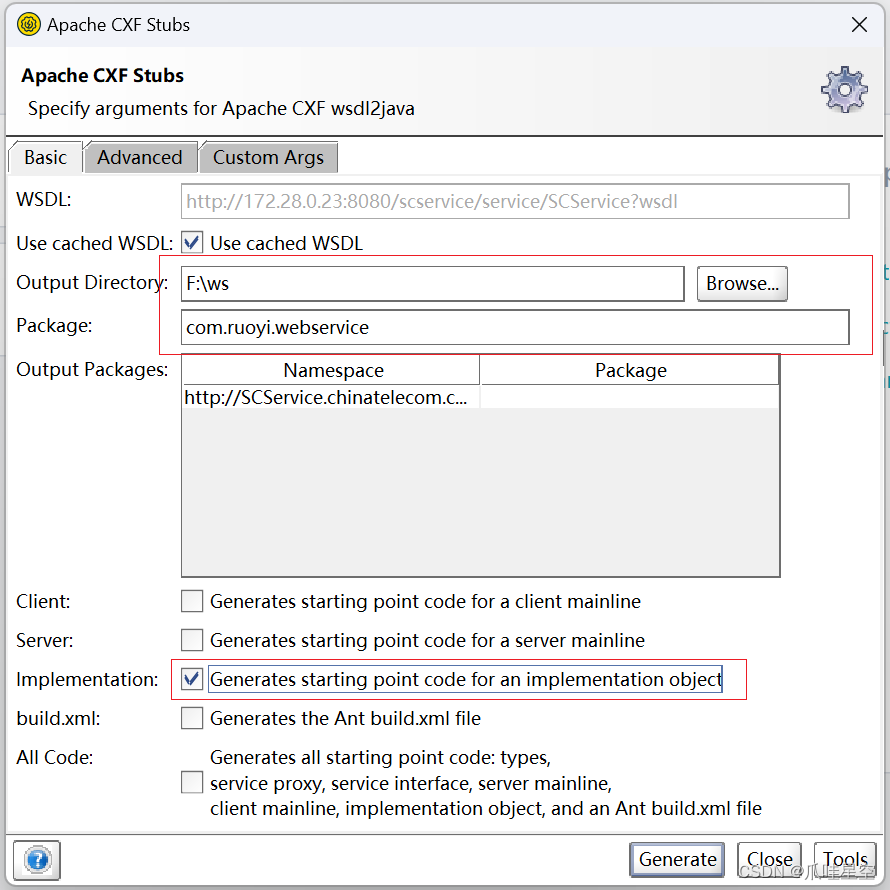The image size is (890, 890).
Task: Click the empty Package cell for SCService namespace
Action: click(629, 397)
